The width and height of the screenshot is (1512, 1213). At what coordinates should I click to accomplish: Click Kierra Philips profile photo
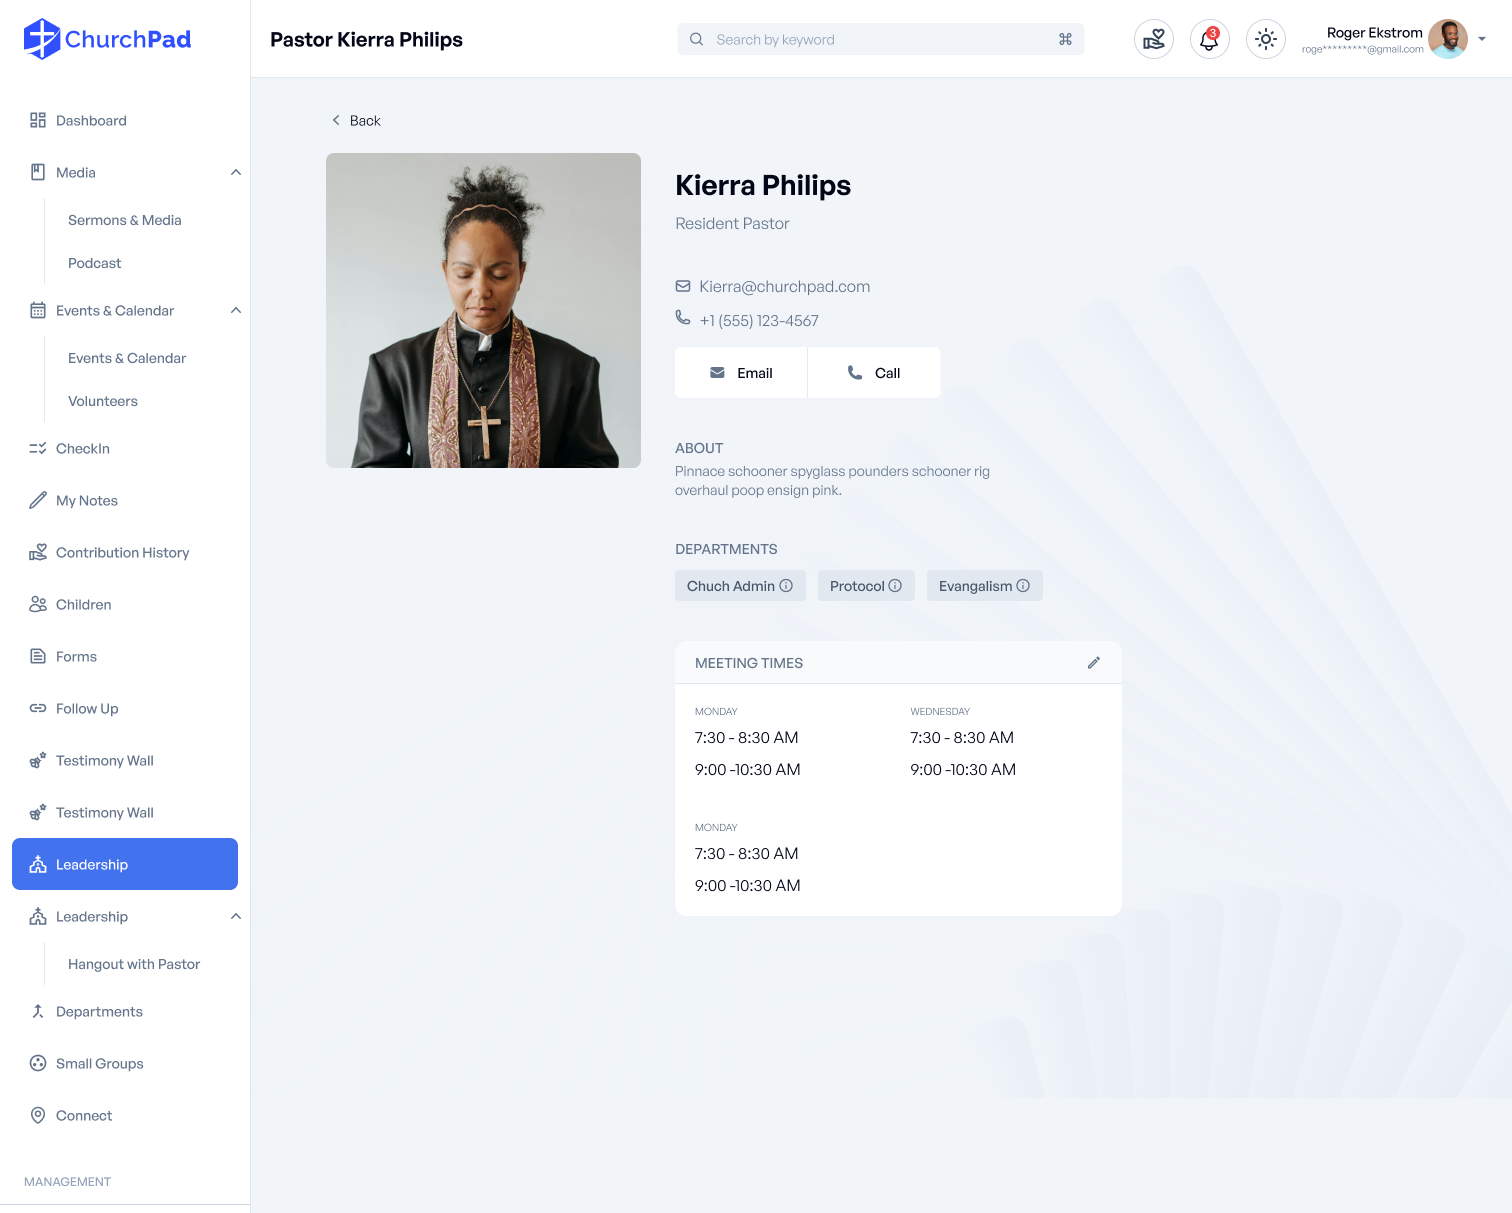(483, 310)
